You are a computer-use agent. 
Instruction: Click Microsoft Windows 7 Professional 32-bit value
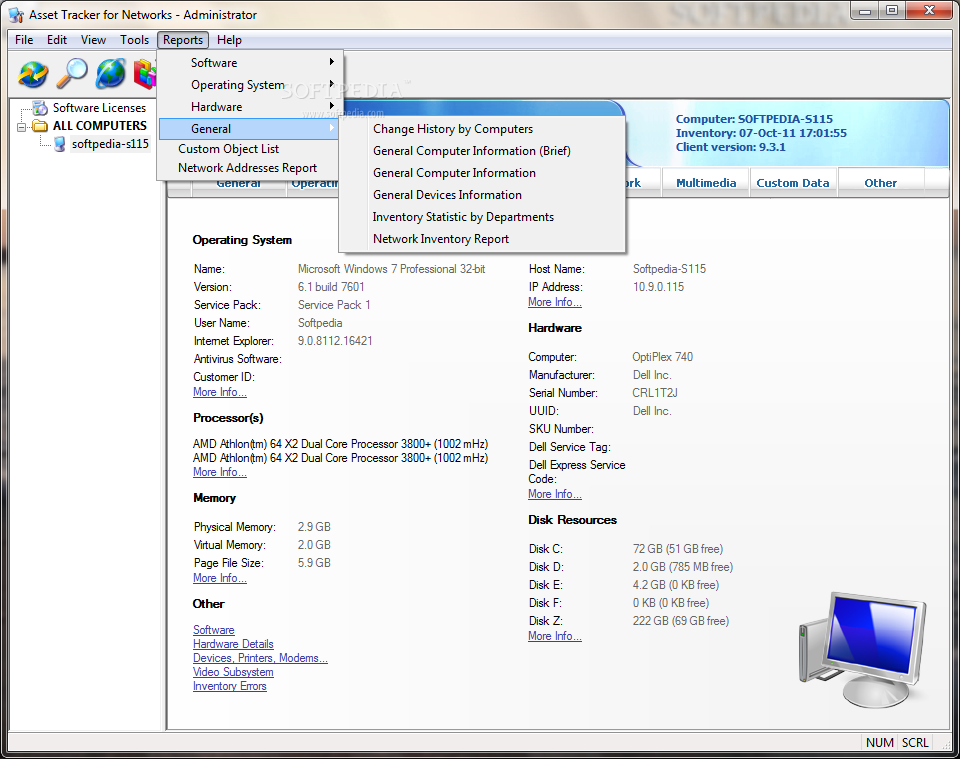391,269
